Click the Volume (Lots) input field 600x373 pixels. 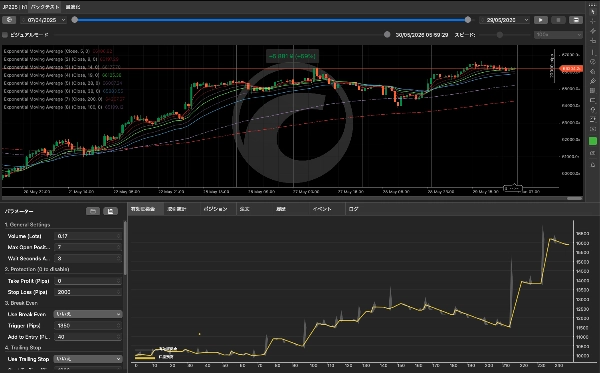coord(88,236)
